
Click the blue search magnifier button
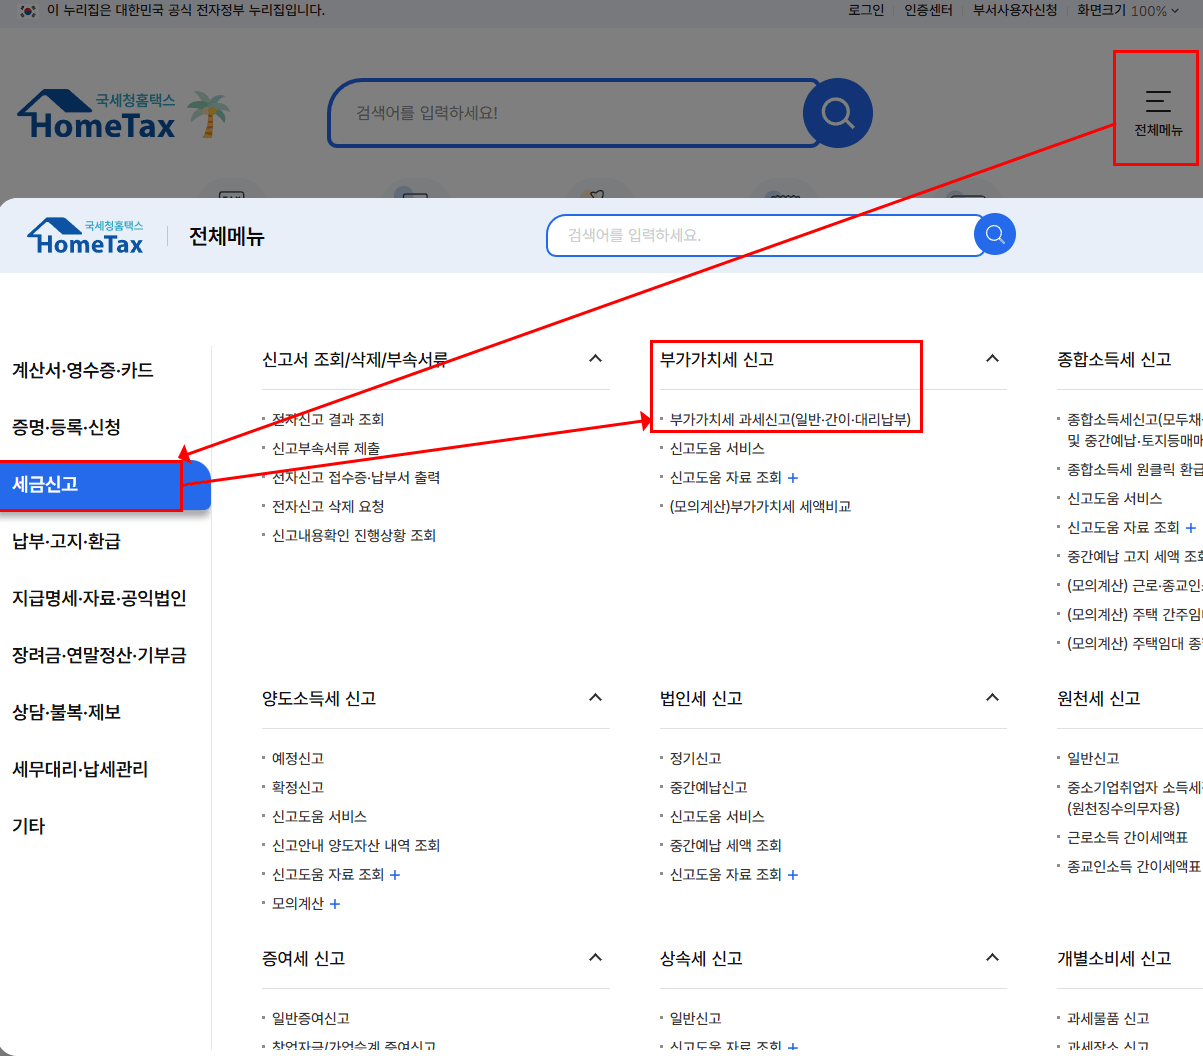[838, 113]
